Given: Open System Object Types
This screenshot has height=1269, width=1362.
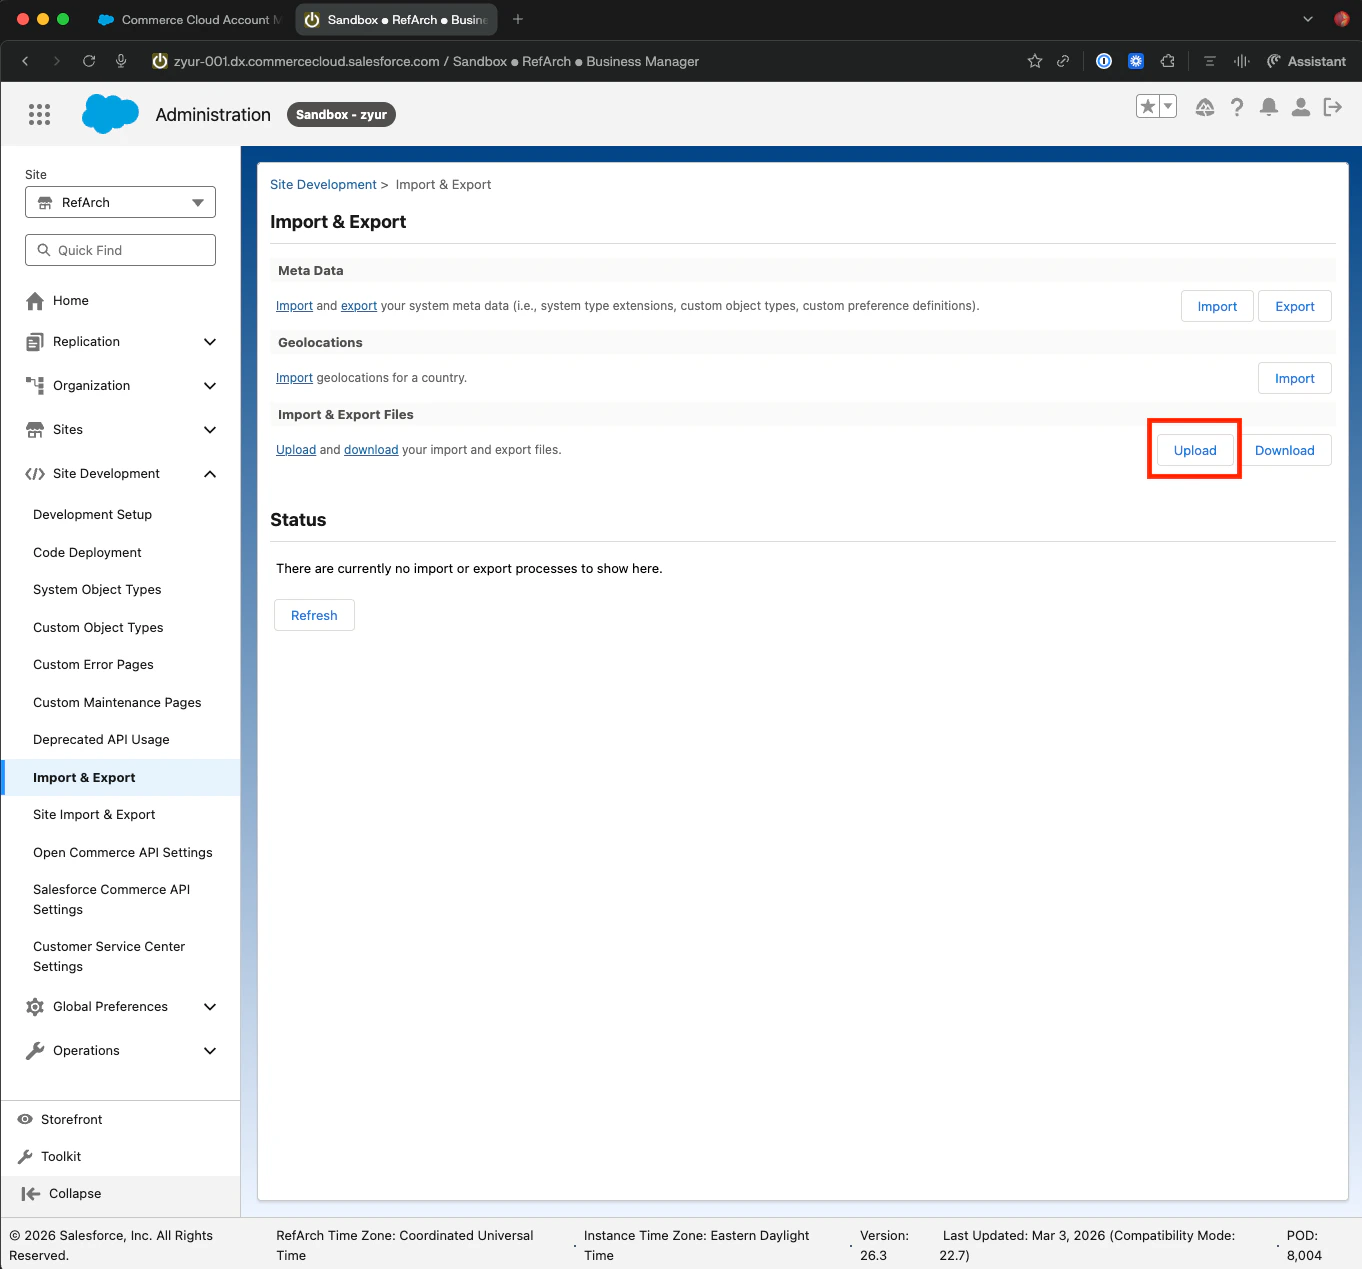Looking at the screenshot, I should 97,590.
